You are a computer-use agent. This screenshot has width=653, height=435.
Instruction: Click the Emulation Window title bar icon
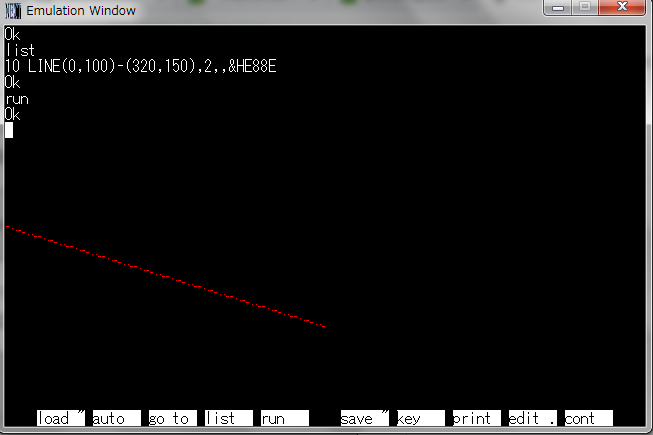click(x=13, y=11)
